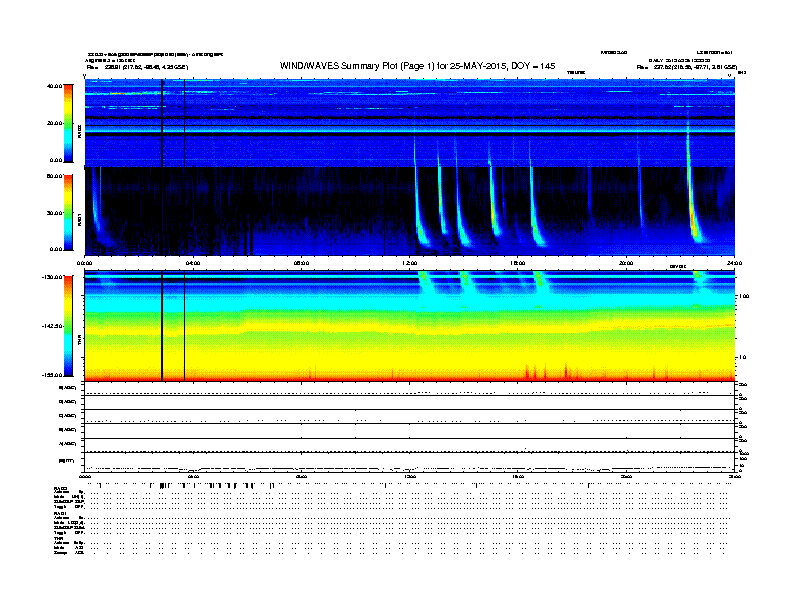
Task: Click the vertical RAD1 panel axis label
Action: (x=79, y=219)
